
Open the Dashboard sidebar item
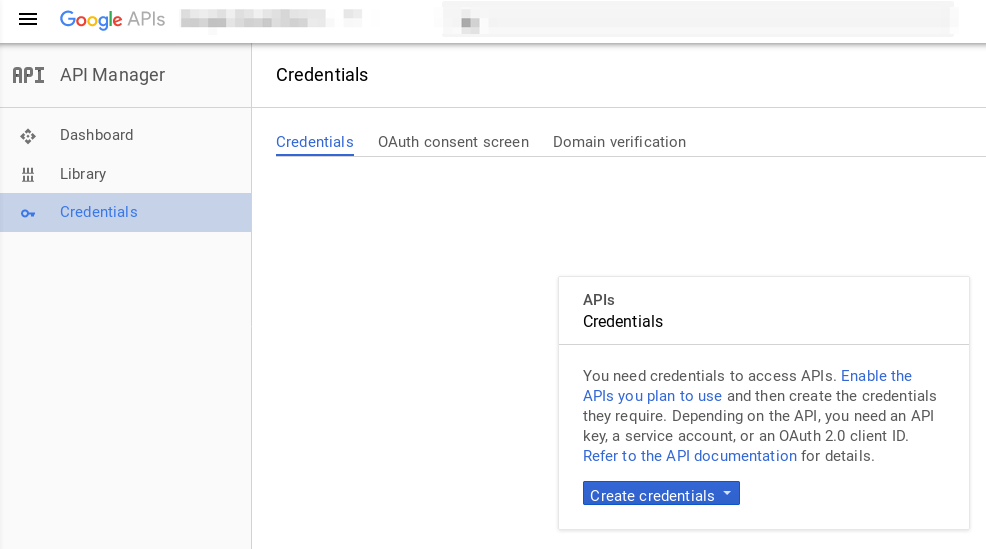[x=126, y=135]
